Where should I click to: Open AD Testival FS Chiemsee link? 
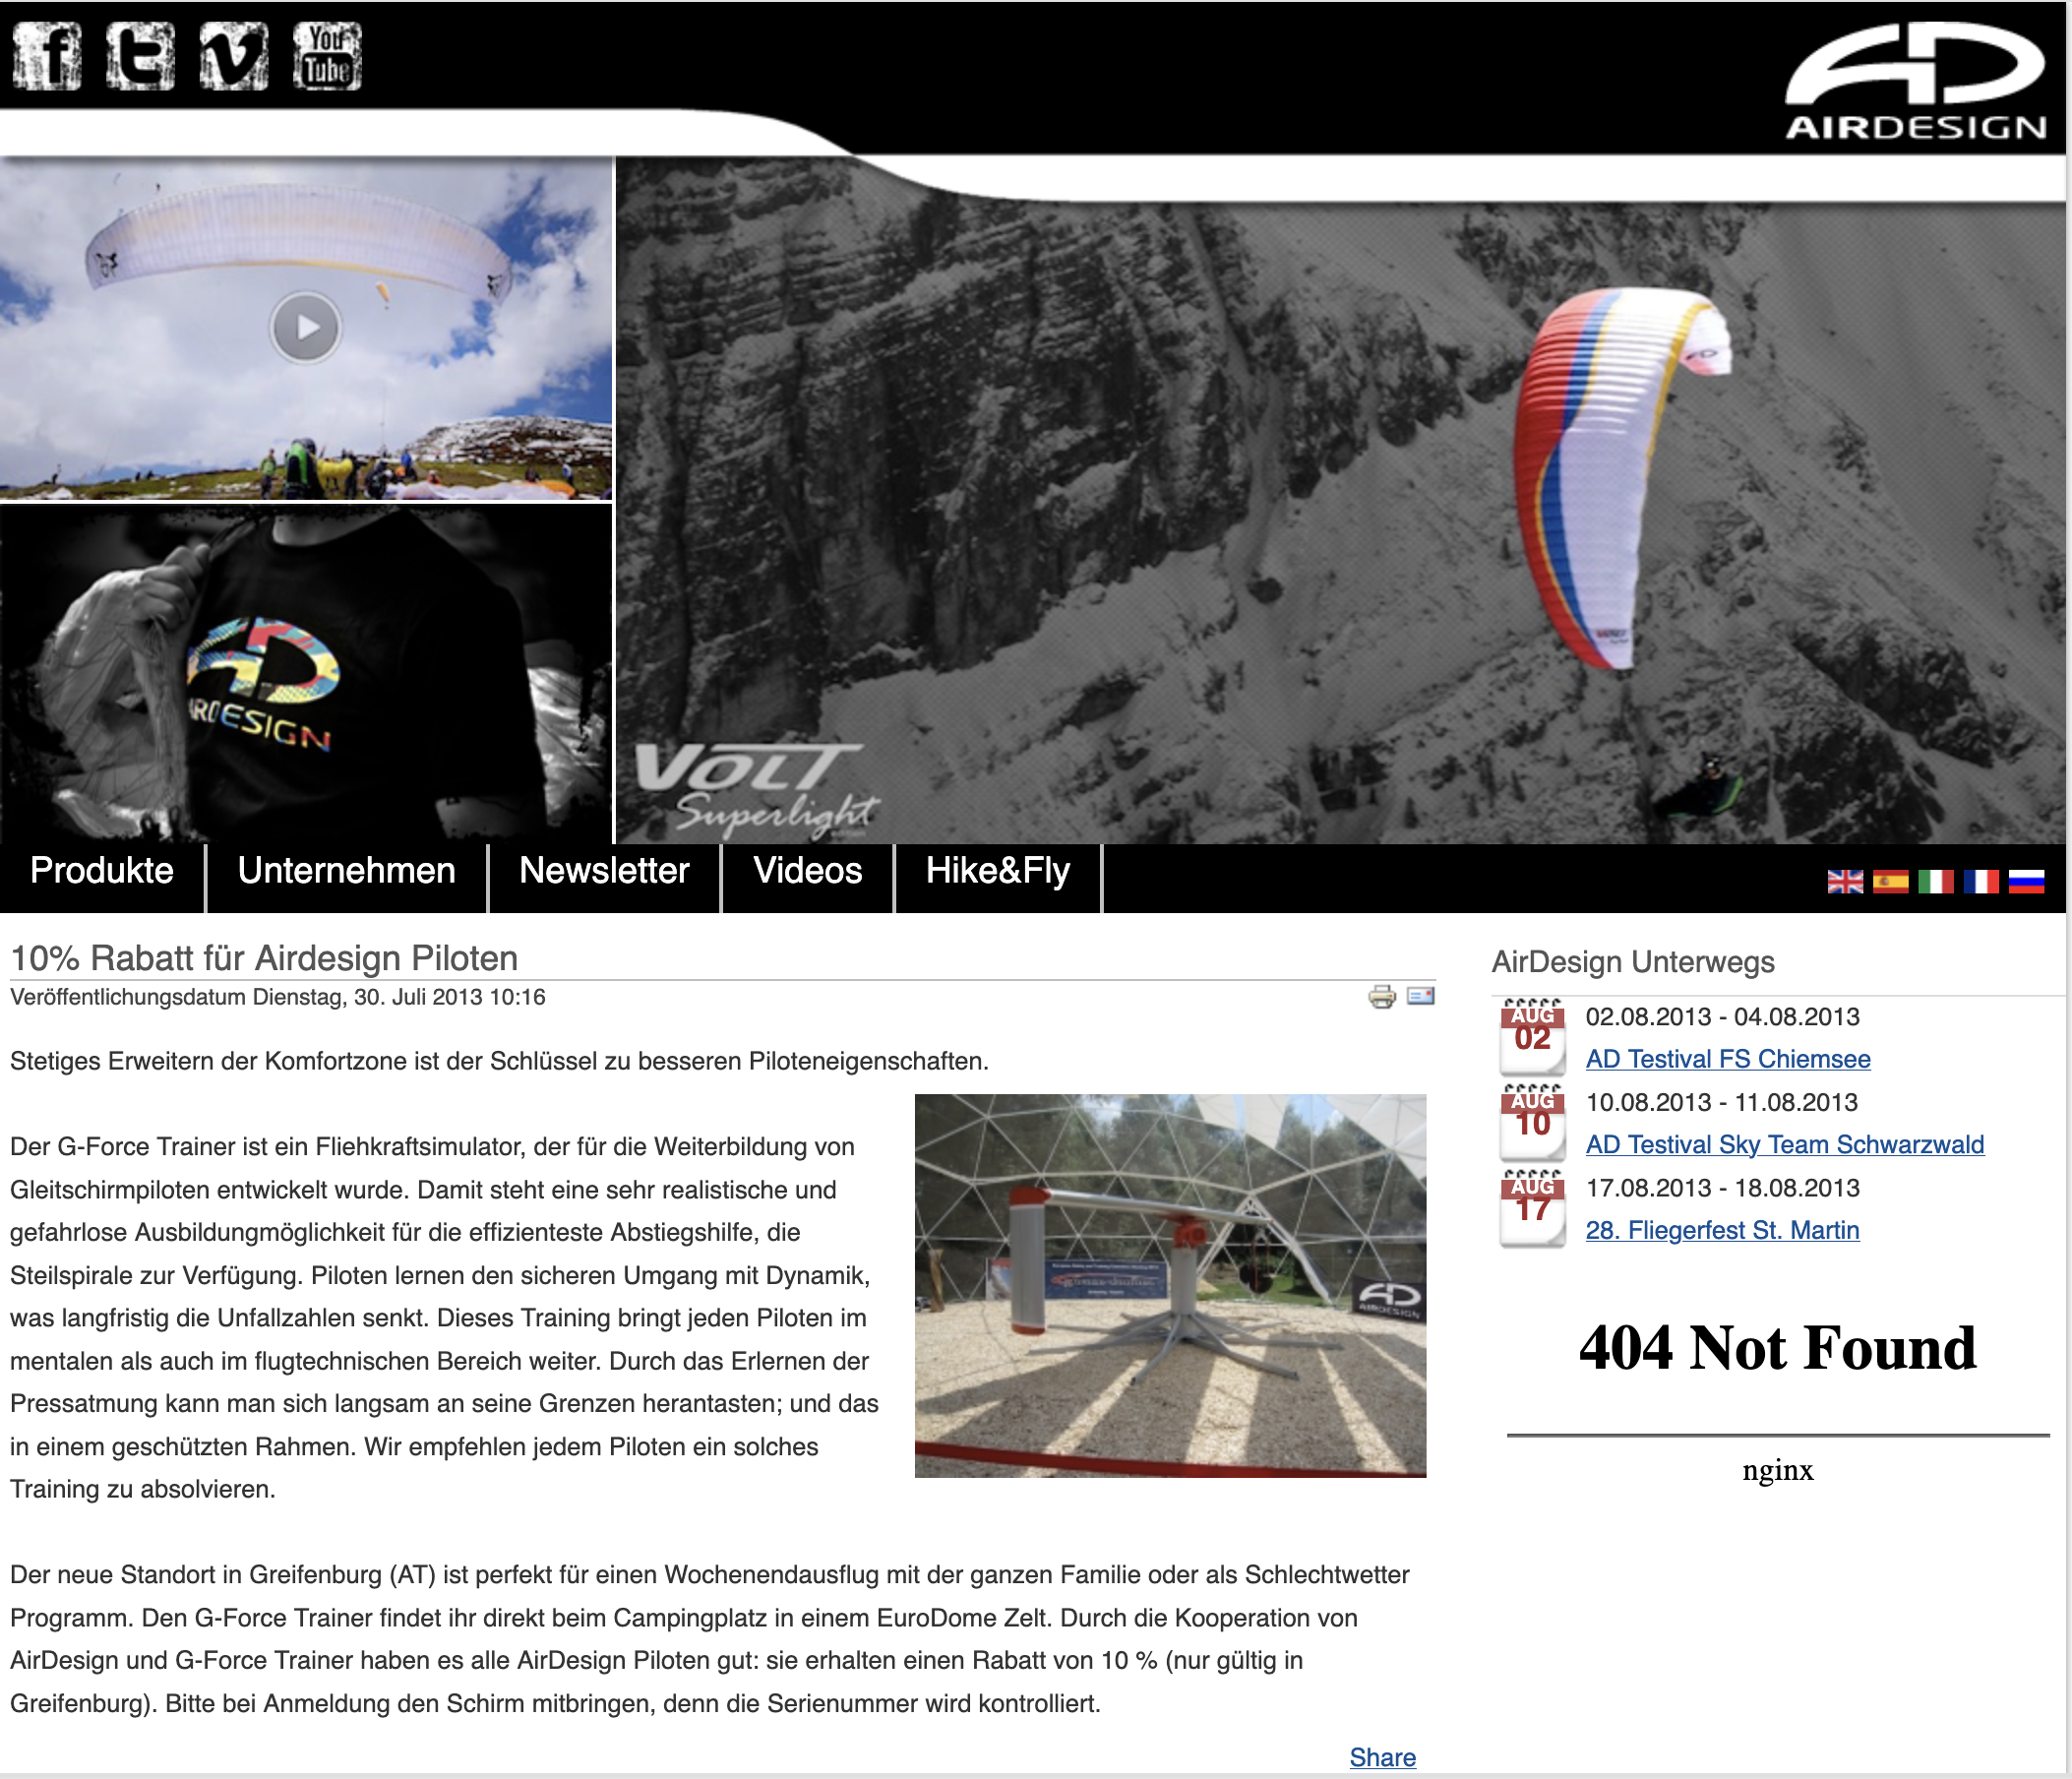1727,1059
